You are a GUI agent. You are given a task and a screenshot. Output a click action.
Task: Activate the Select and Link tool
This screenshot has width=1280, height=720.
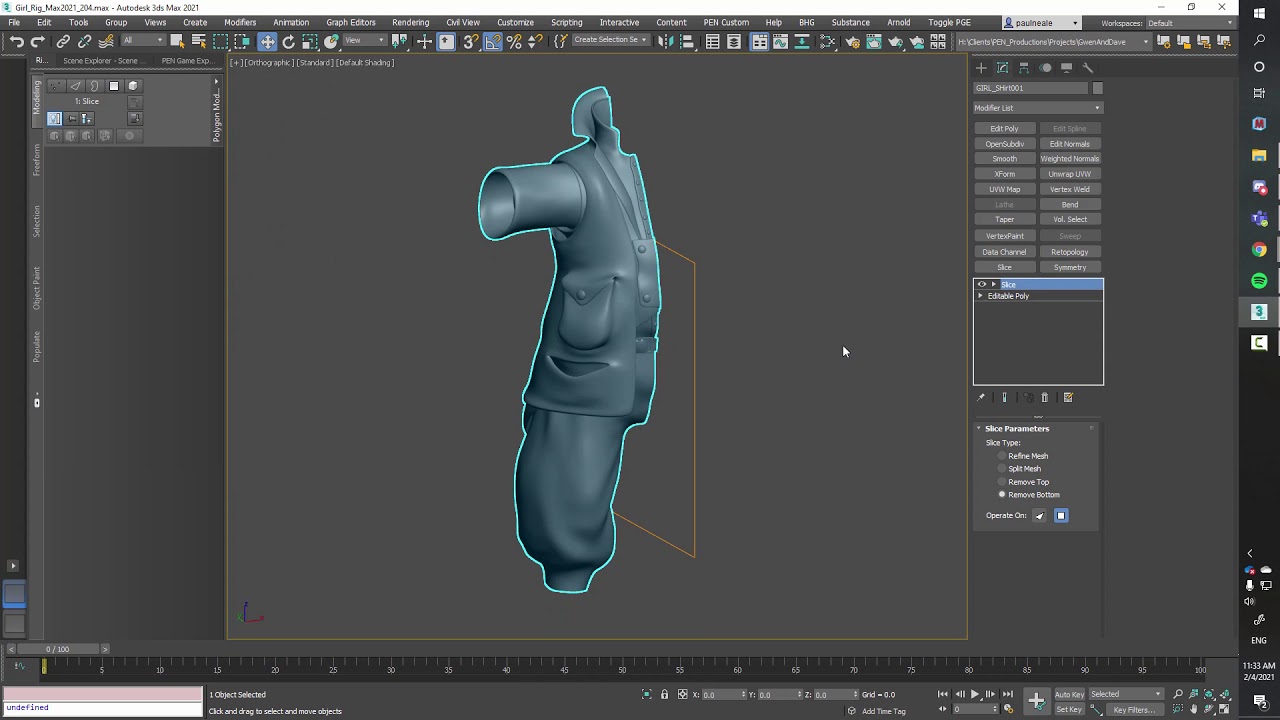(x=63, y=41)
